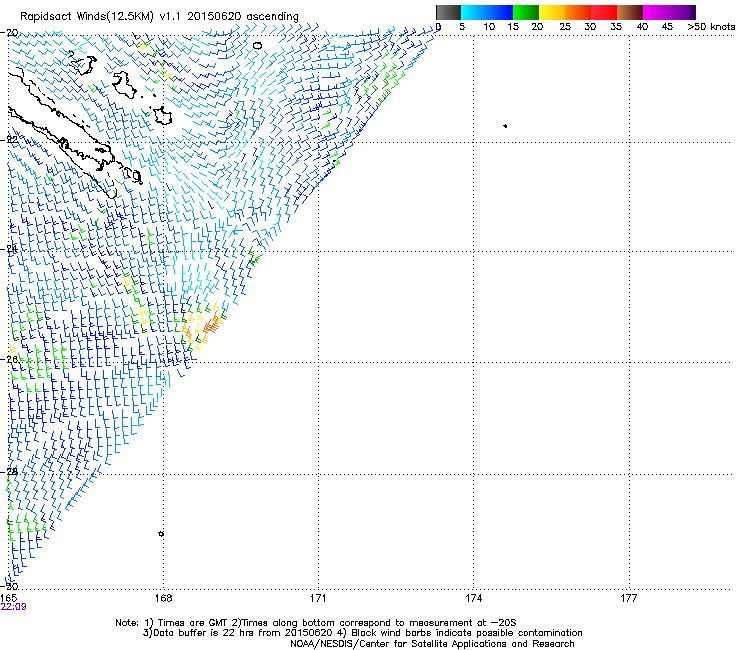The height and width of the screenshot is (650, 740).
Task: Click latitude label -22
Action: pyautogui.click(x=9, y=140)
